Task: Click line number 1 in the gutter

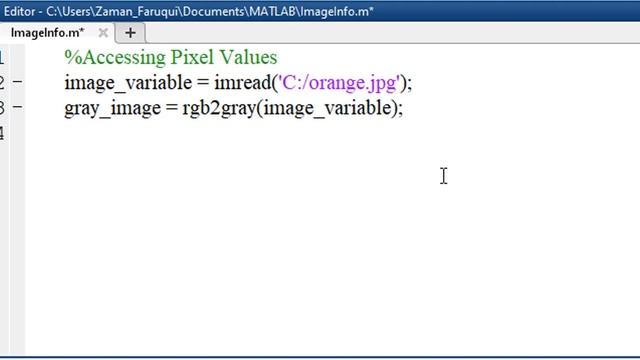Action: [x=2, y=58]
